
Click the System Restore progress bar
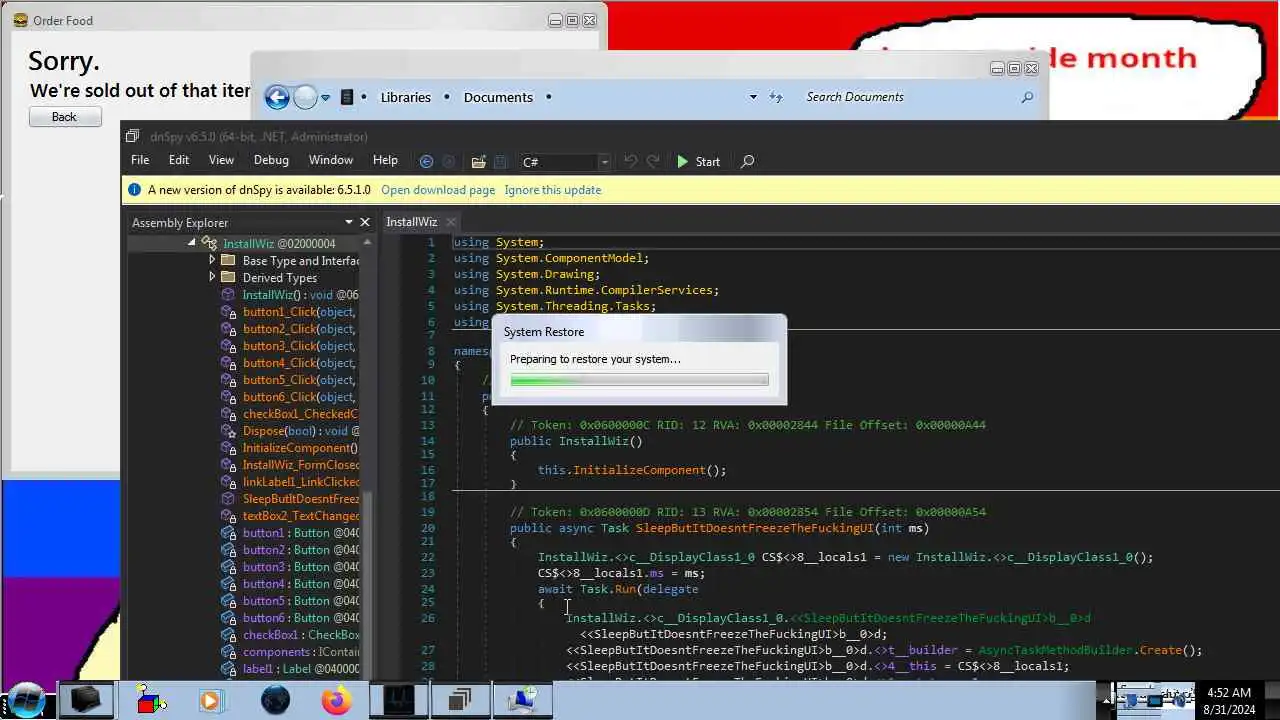point(639,380)
